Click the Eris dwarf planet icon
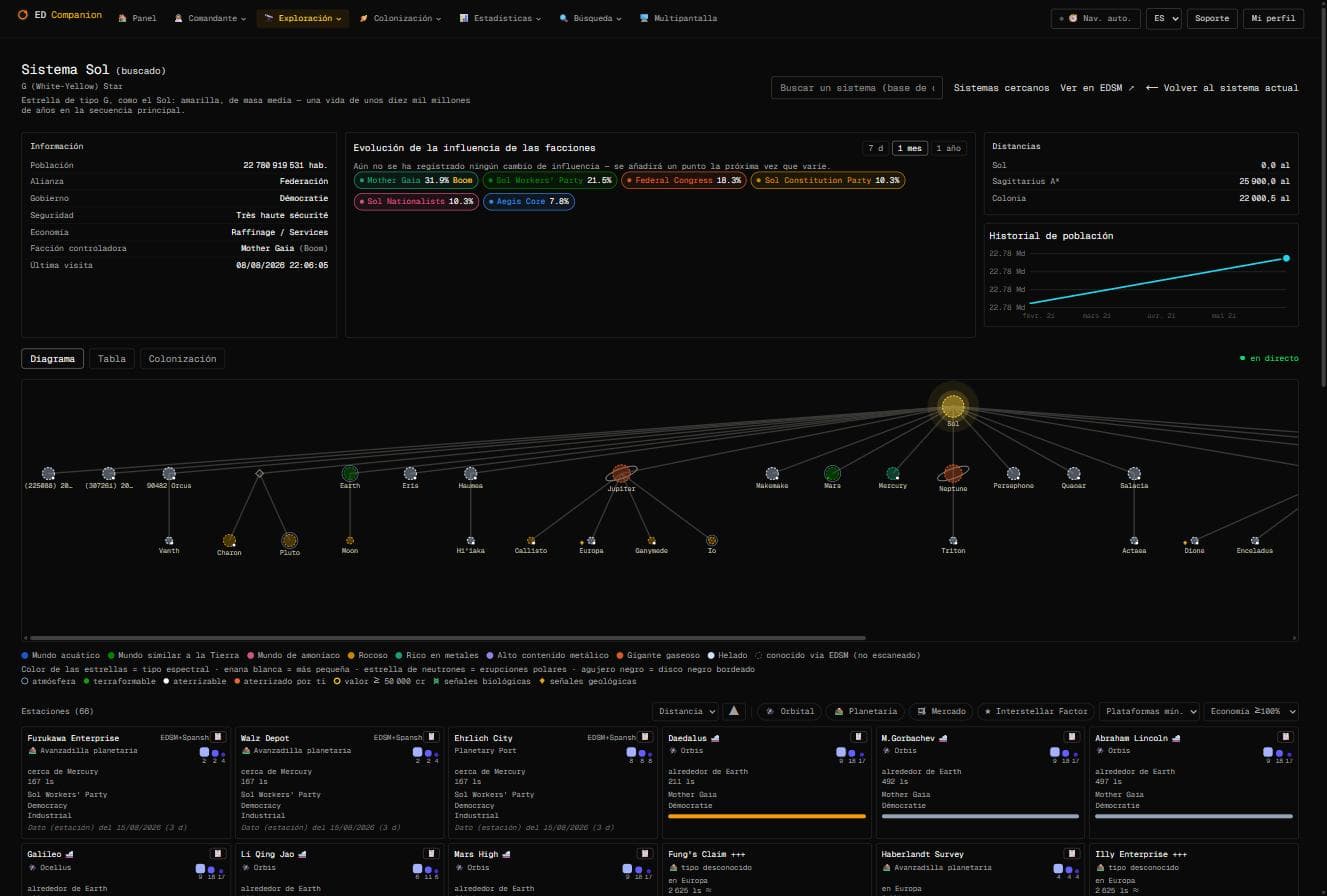This screenshot has width=1327, height=896. pyautogui.click(x=410, y=473)
